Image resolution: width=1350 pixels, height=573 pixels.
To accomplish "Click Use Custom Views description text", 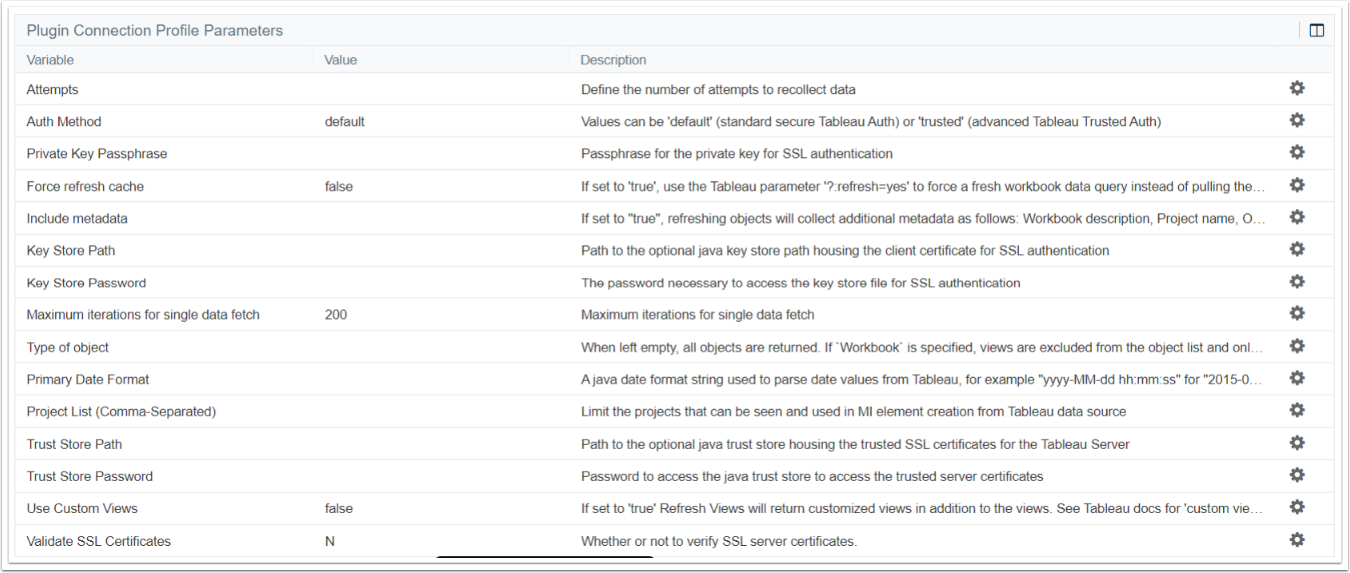I will (923, 508).
